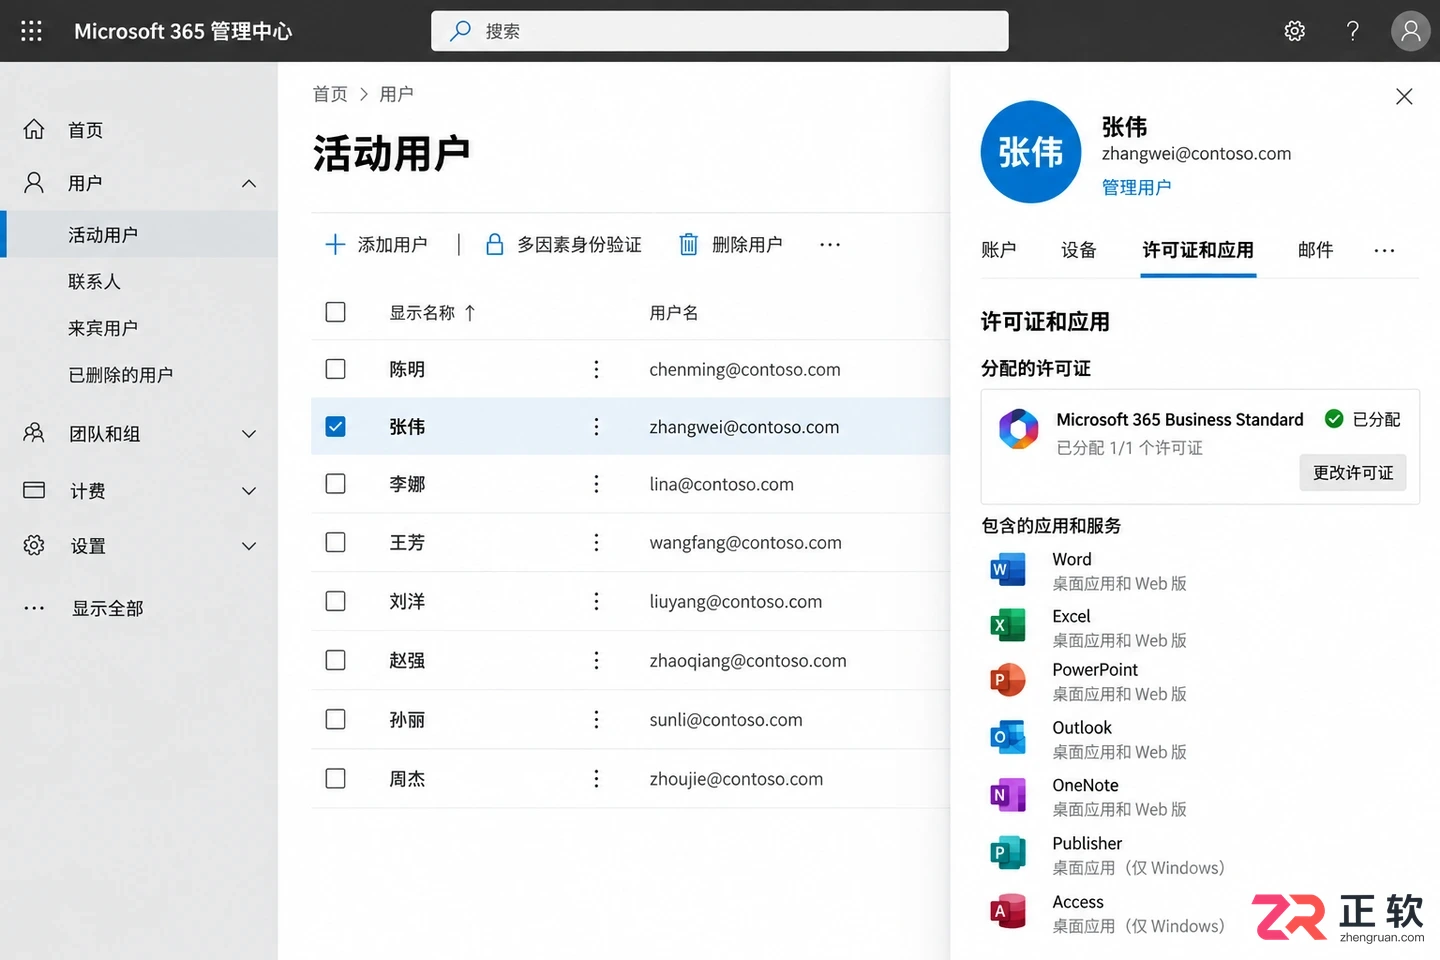Close the 张伟 details panel

pos(1404,96)
